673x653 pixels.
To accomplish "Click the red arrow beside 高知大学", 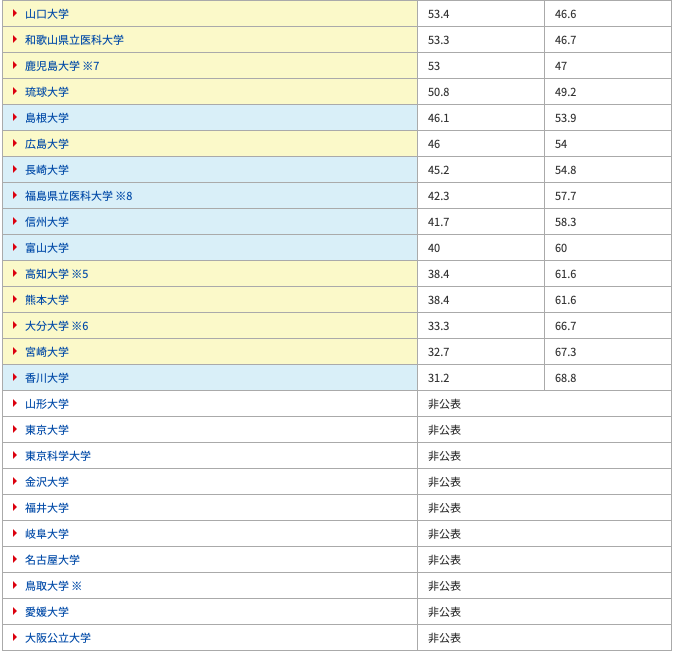I will [15, 273].
